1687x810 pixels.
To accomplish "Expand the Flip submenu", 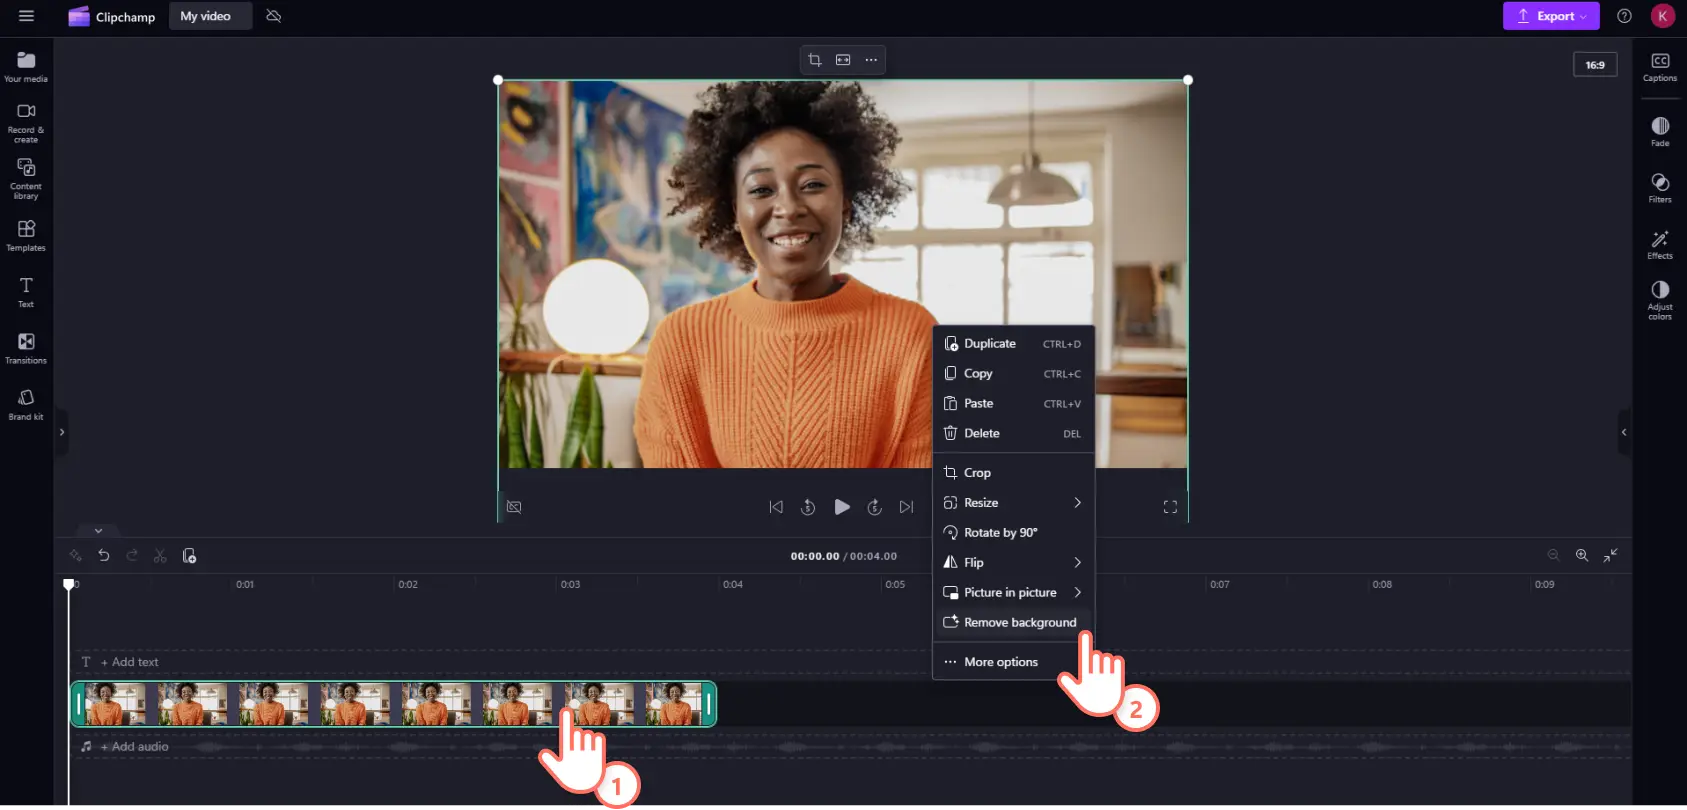I will pyautogui.click(x=1014, y=562).
